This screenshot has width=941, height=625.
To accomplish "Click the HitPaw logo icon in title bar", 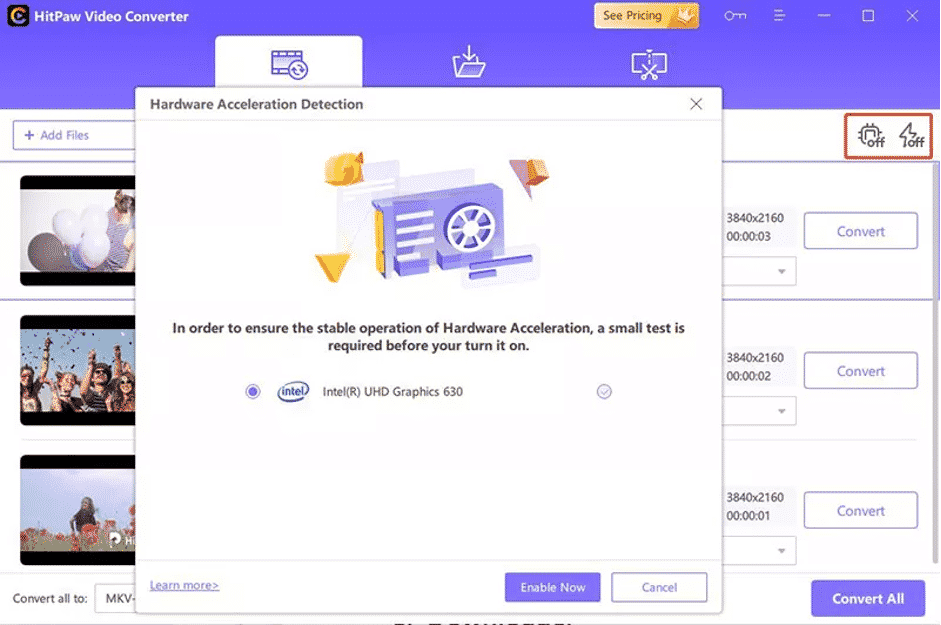I will pyautogui.click(x=18, y=16).
